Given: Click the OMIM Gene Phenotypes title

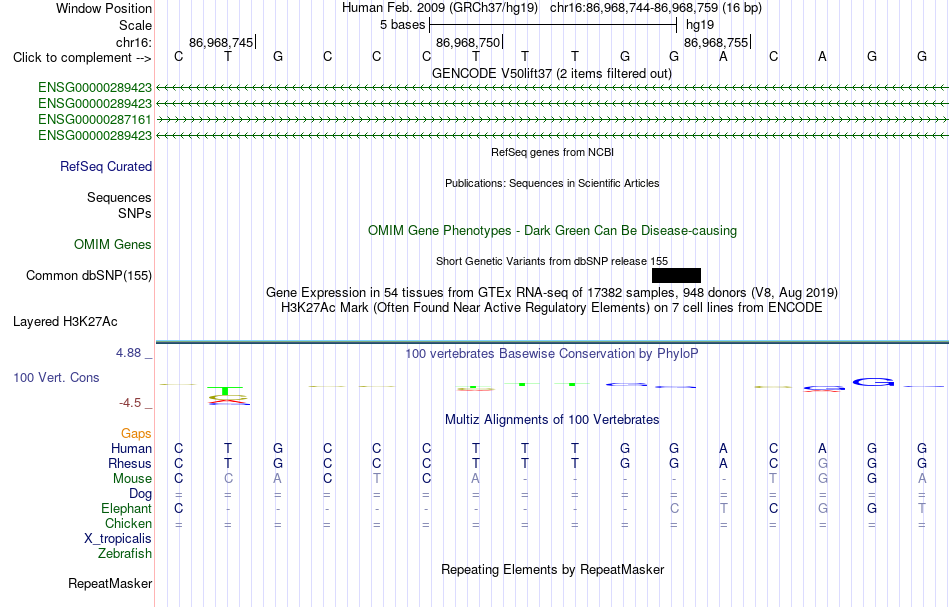Looking at the screenshot, I should pos(552,230).
